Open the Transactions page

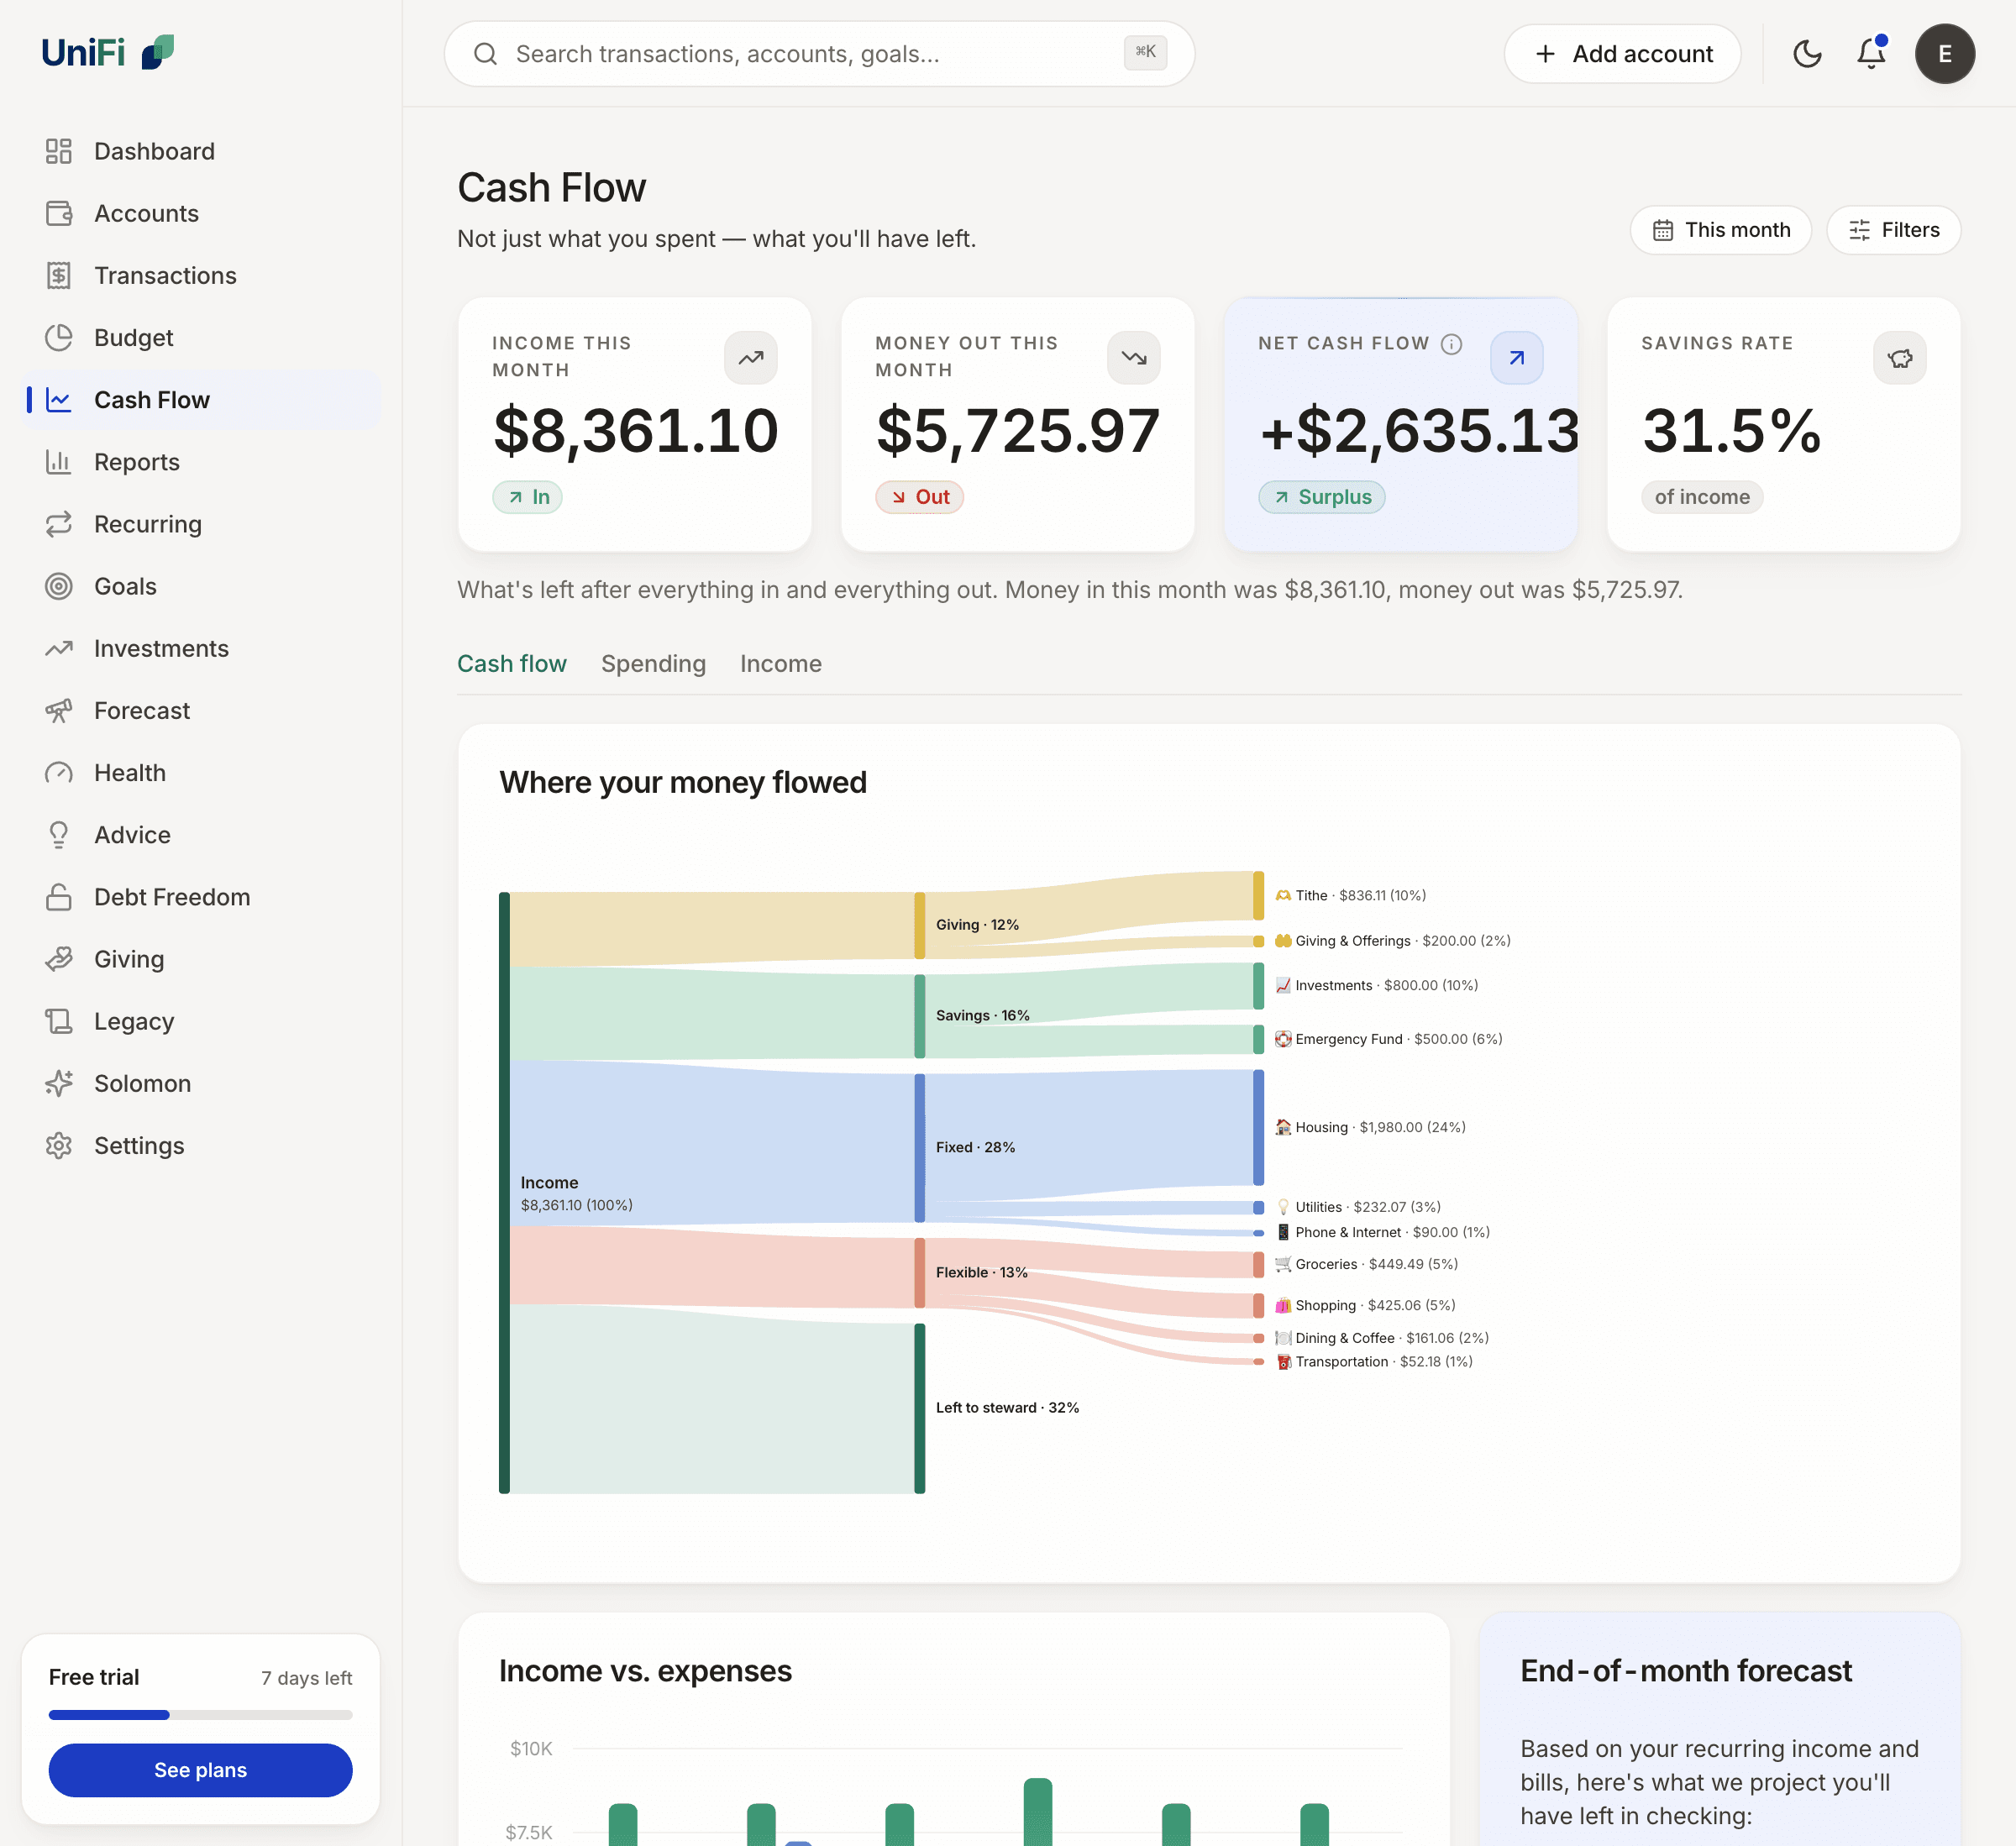point(201,275)
